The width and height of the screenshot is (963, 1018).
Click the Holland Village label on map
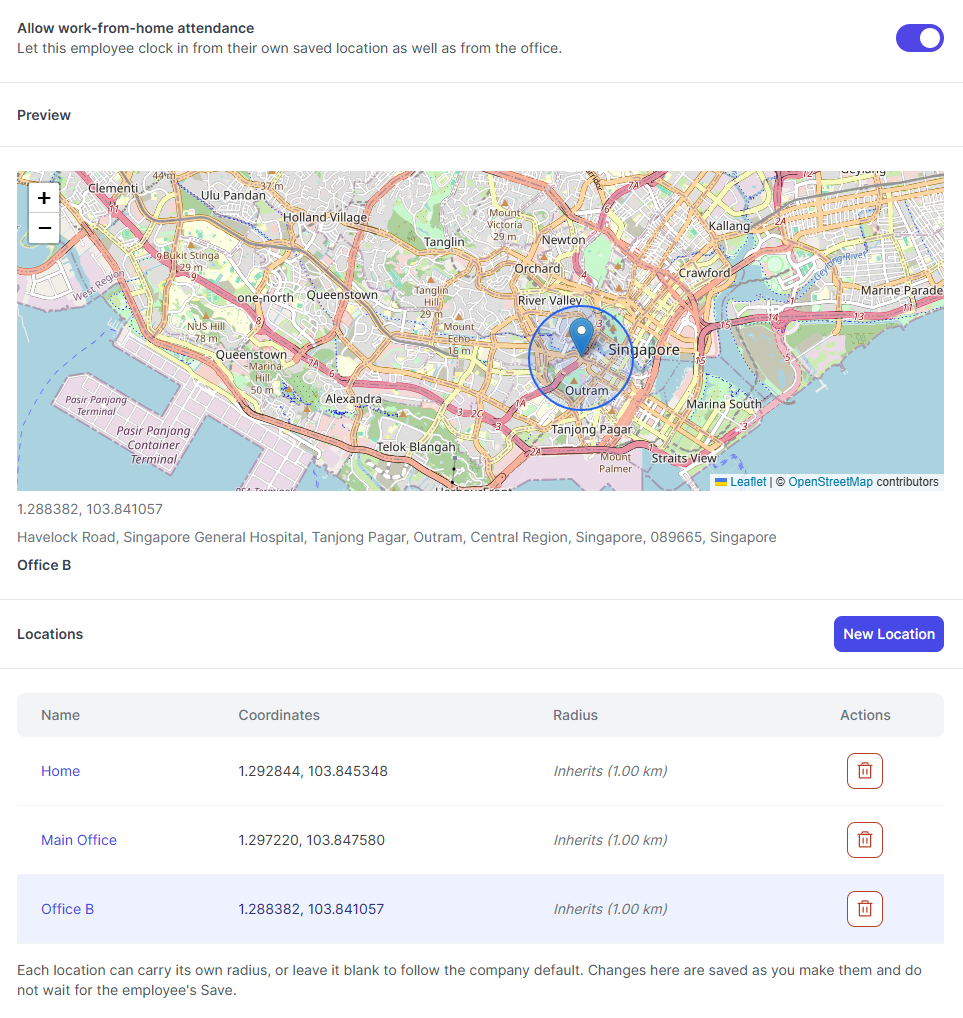pos(325,217)
